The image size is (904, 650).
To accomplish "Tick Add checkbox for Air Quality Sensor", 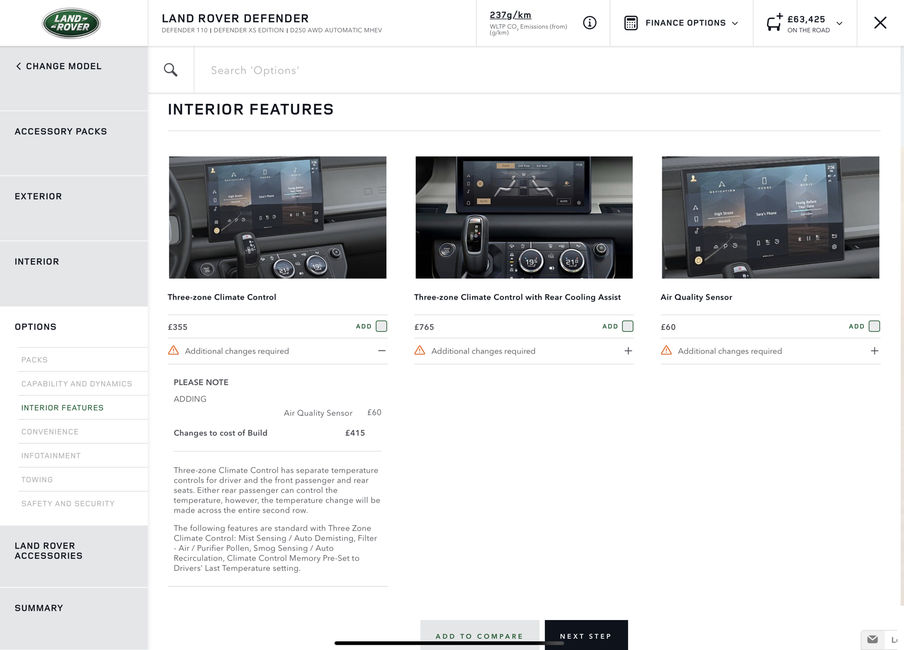I will [x=874, y=326].
